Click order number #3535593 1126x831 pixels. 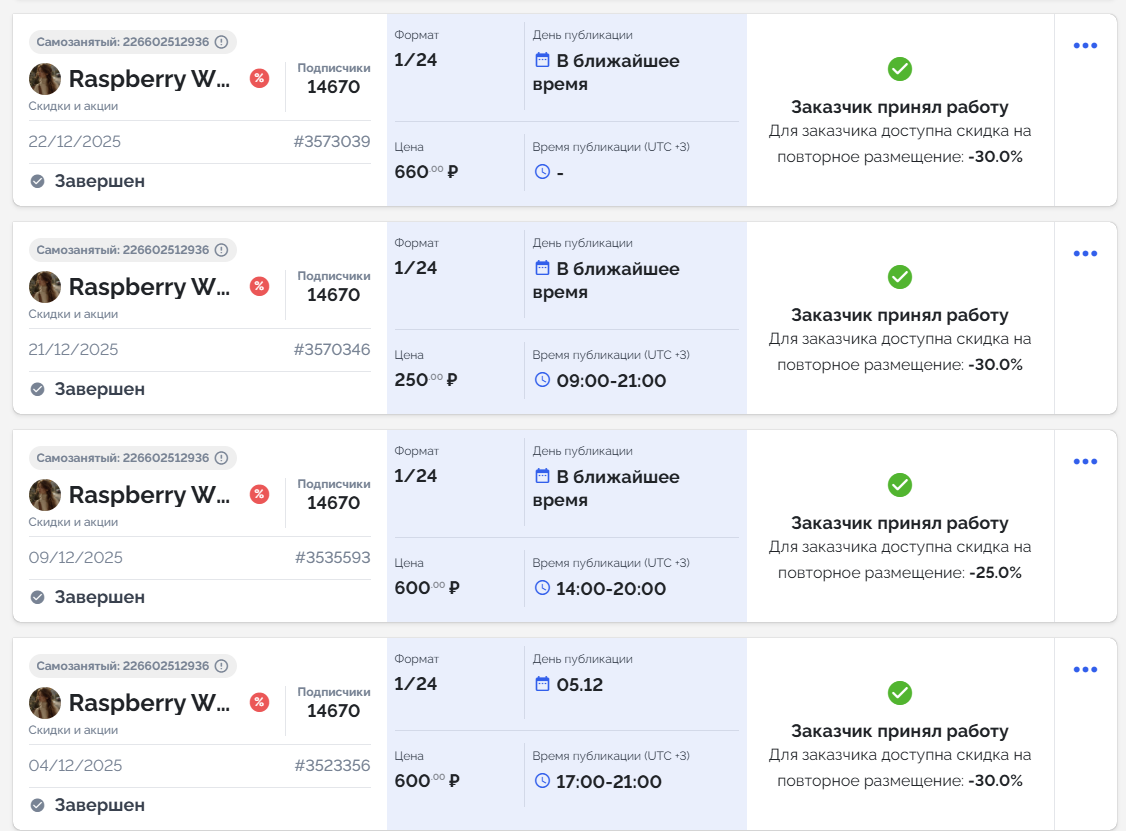click(332, 558)
